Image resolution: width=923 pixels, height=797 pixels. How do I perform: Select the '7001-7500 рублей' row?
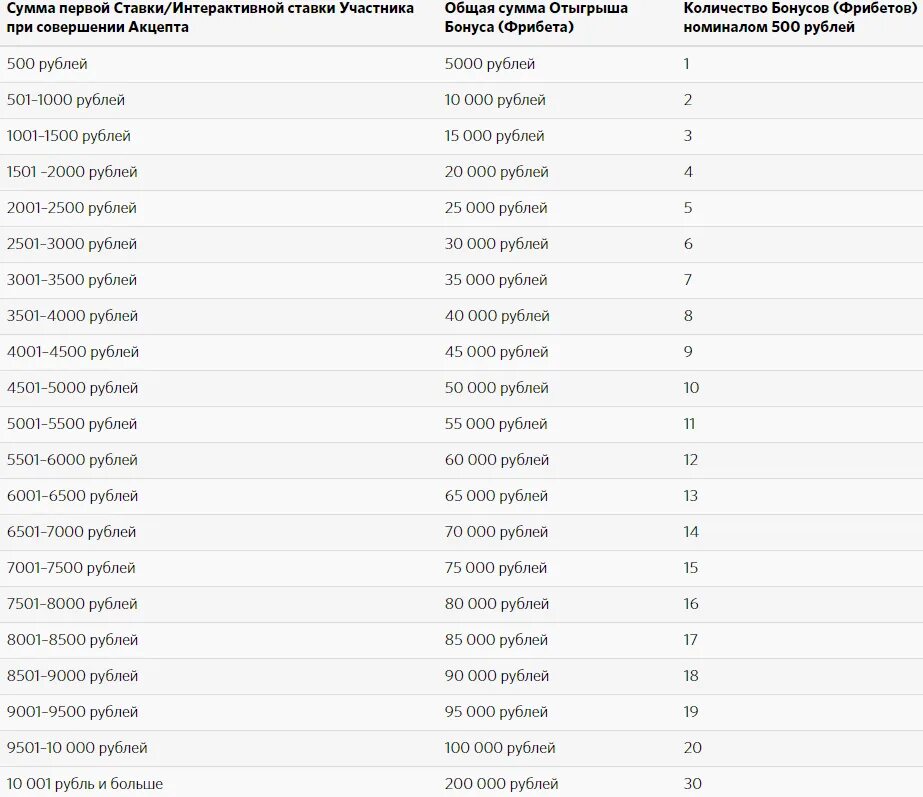point(462,568)
